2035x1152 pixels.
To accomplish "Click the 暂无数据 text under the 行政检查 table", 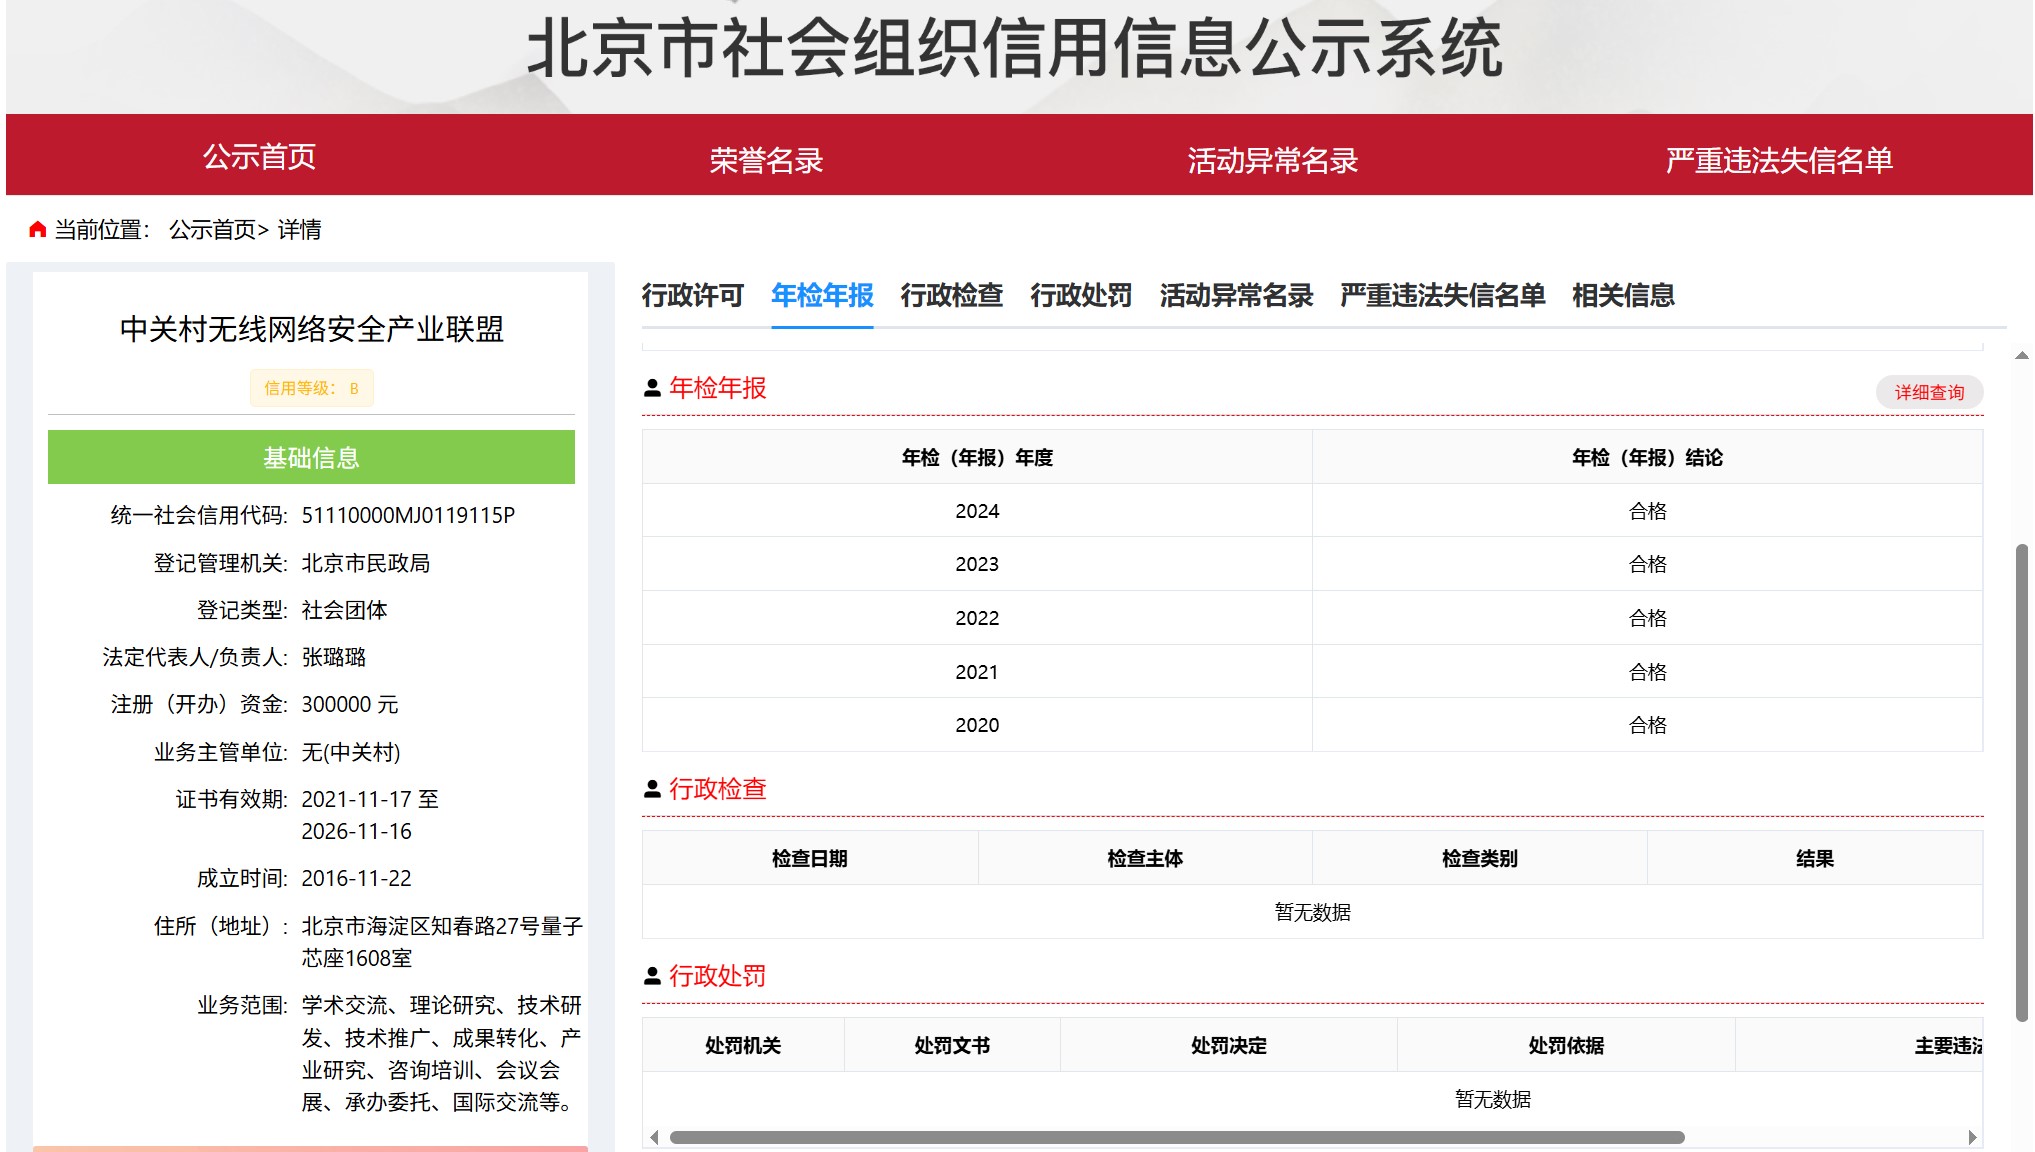I will [1312, 912].
